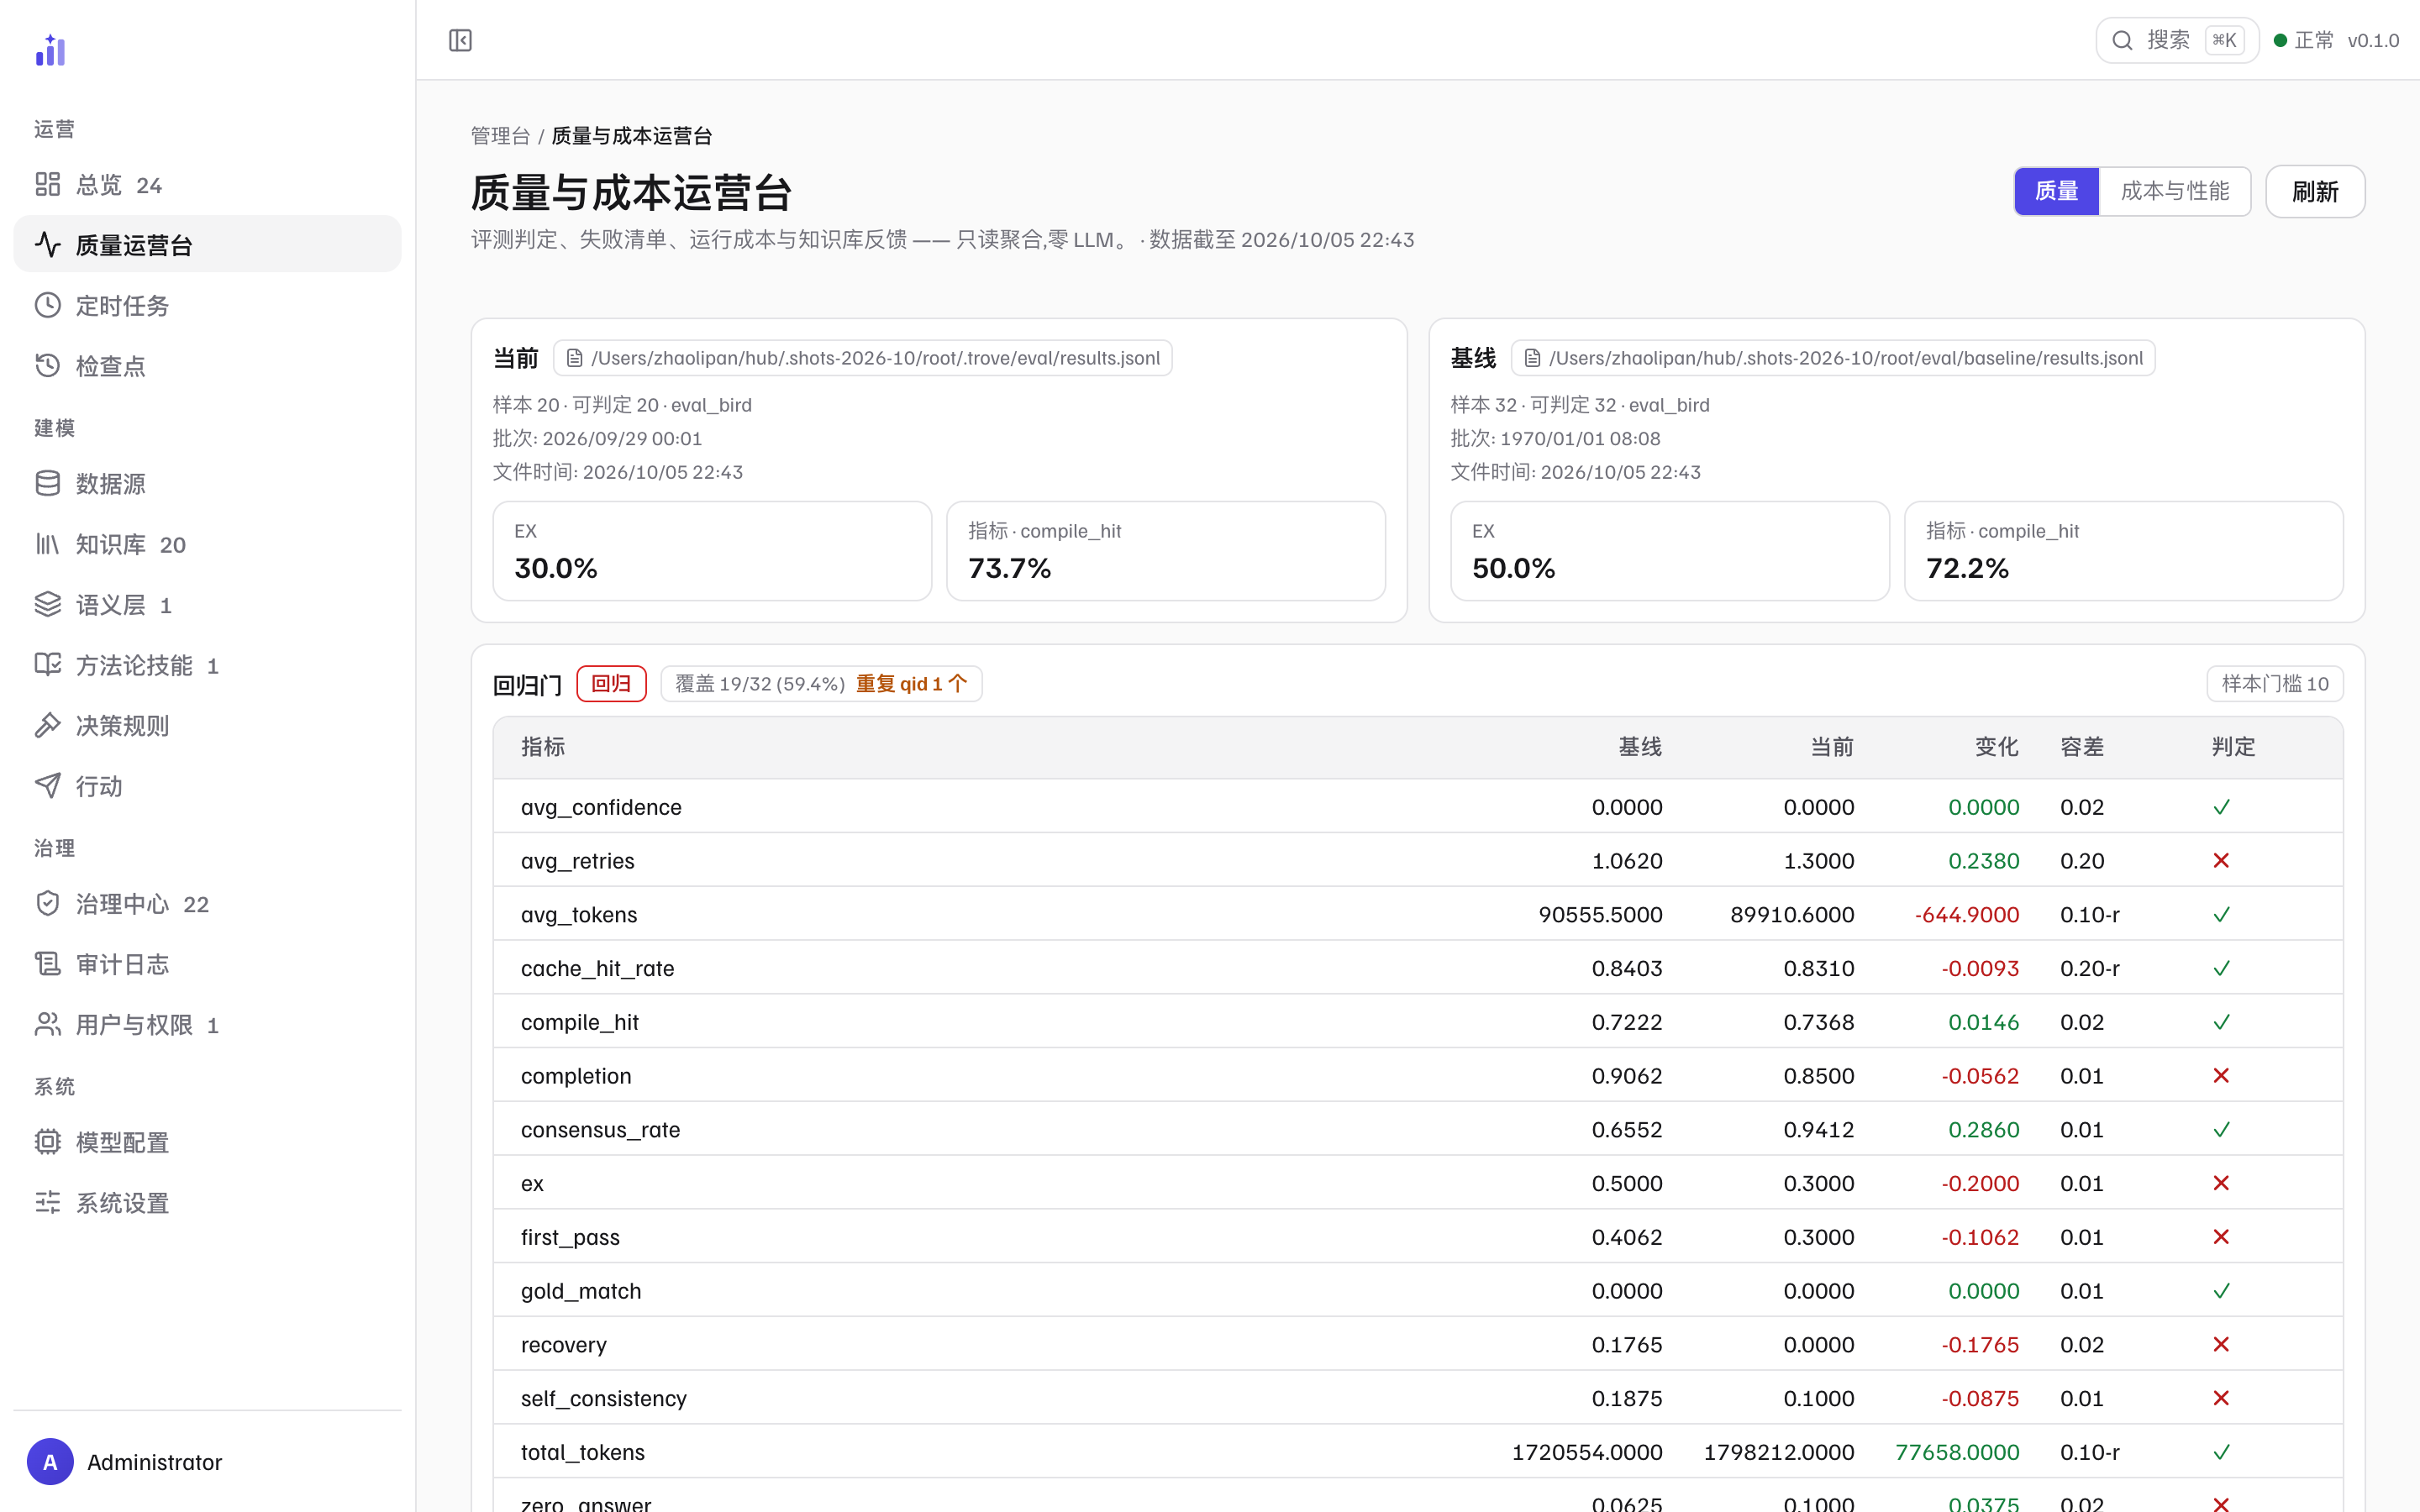Click baseline results.jsonl file path chip

[x=1832, y=358]
